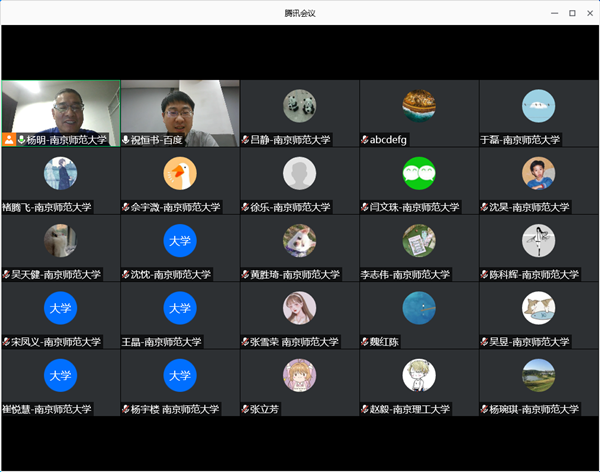Click the muted mic icon beside 沈忱-南京师范大学
This screenshot has width=600, height=472.
(x=126, y=275)
